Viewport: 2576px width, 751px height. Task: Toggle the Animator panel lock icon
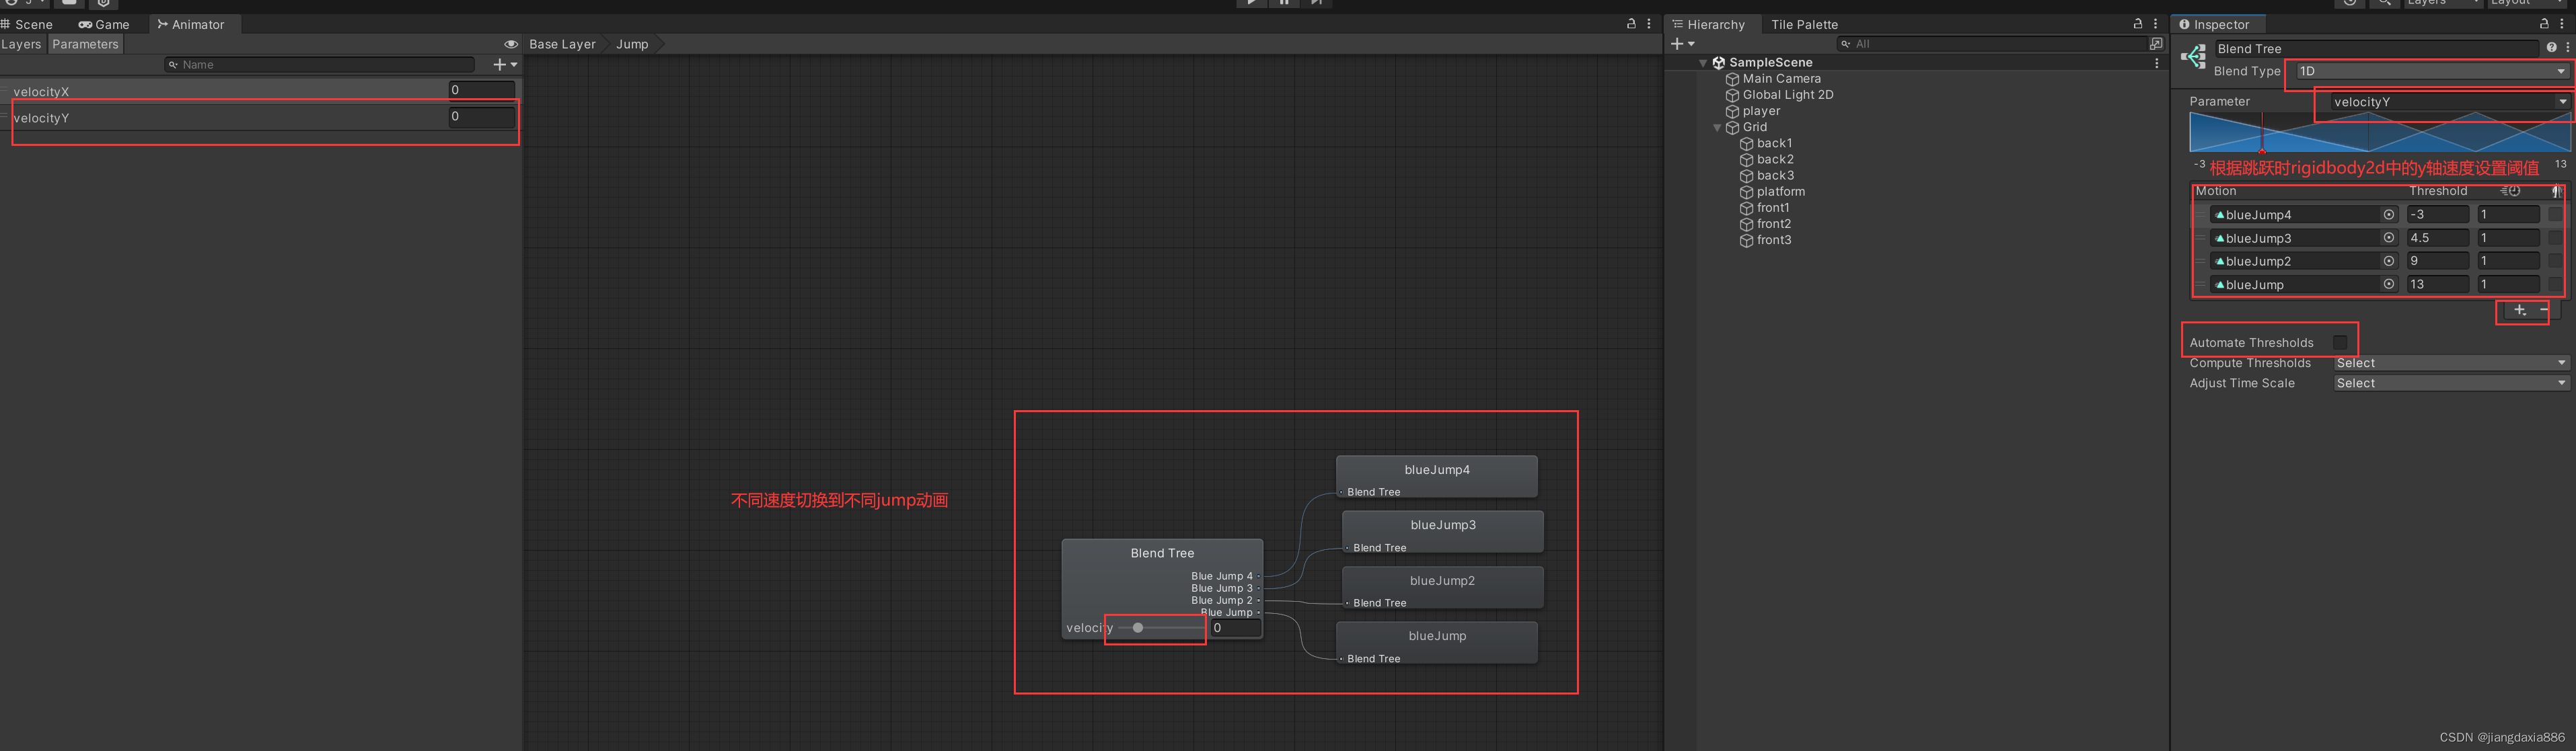click(1631, 24)
